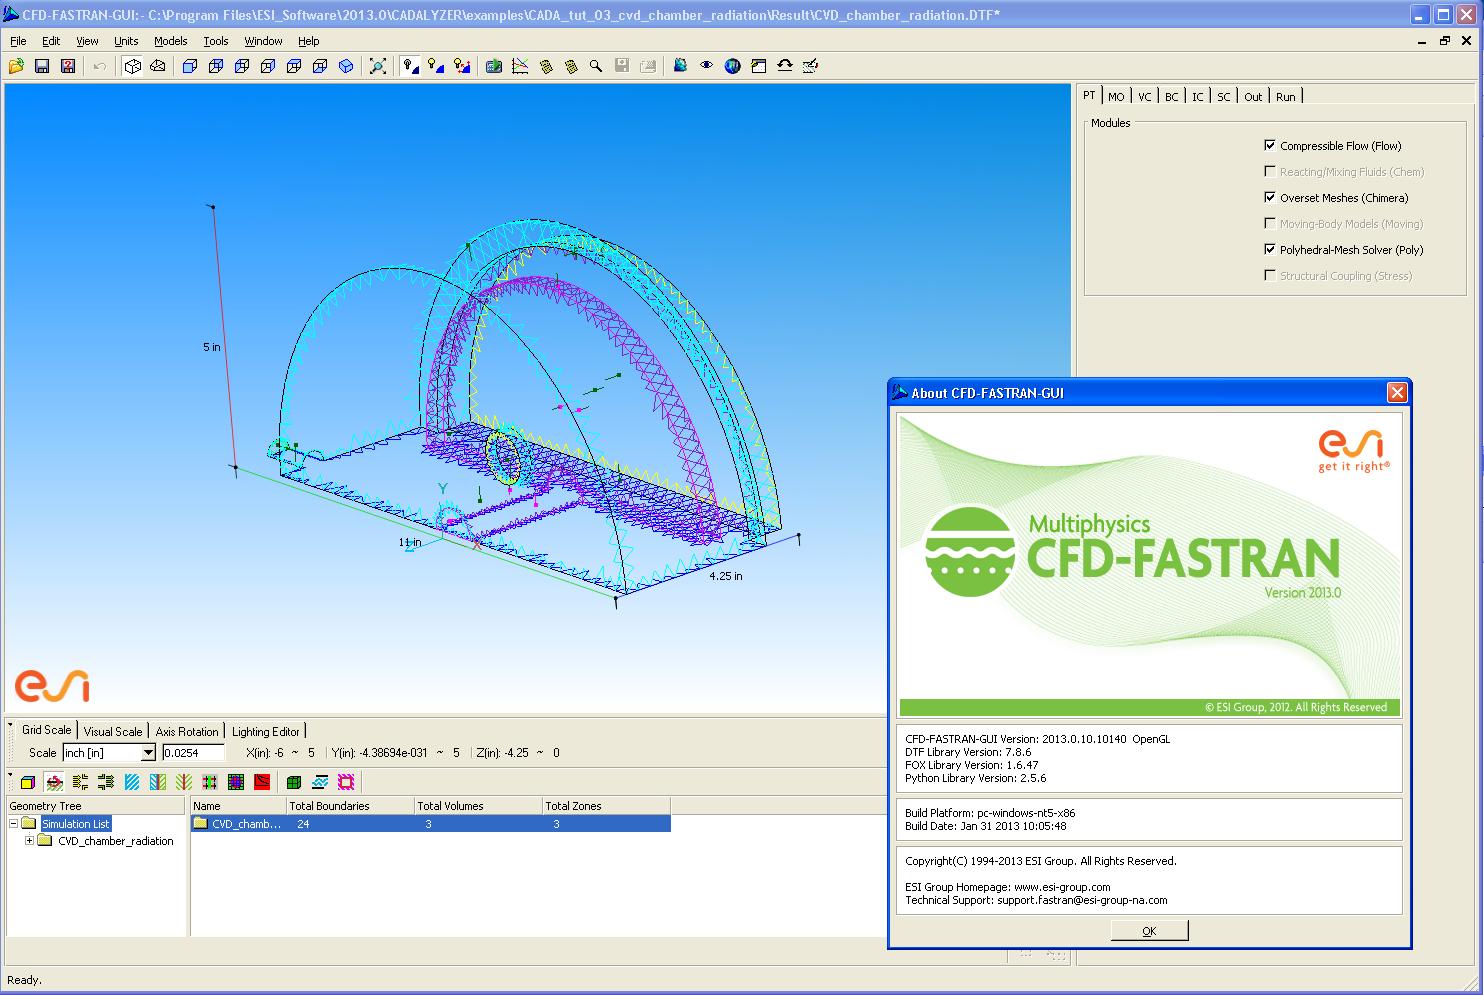Open the Help menu
Viewport: 1484px width, 995px height.
click(309, 41)
